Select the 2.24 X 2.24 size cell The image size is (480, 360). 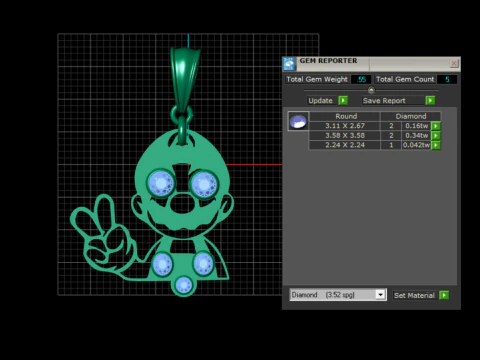coord(345,145)
